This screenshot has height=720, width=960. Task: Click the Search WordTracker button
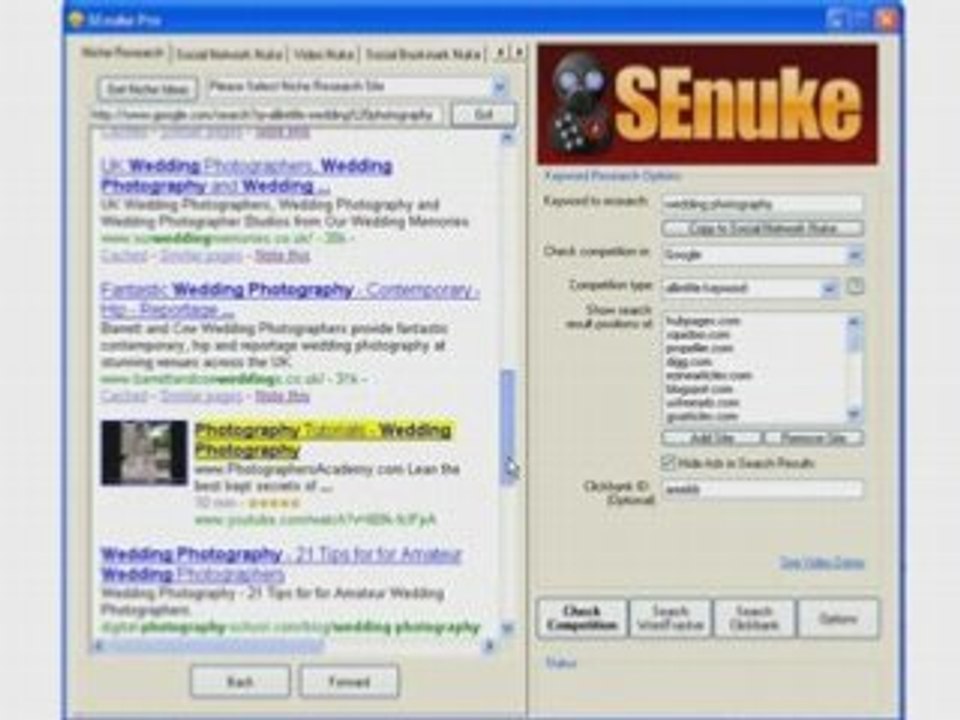670,618
